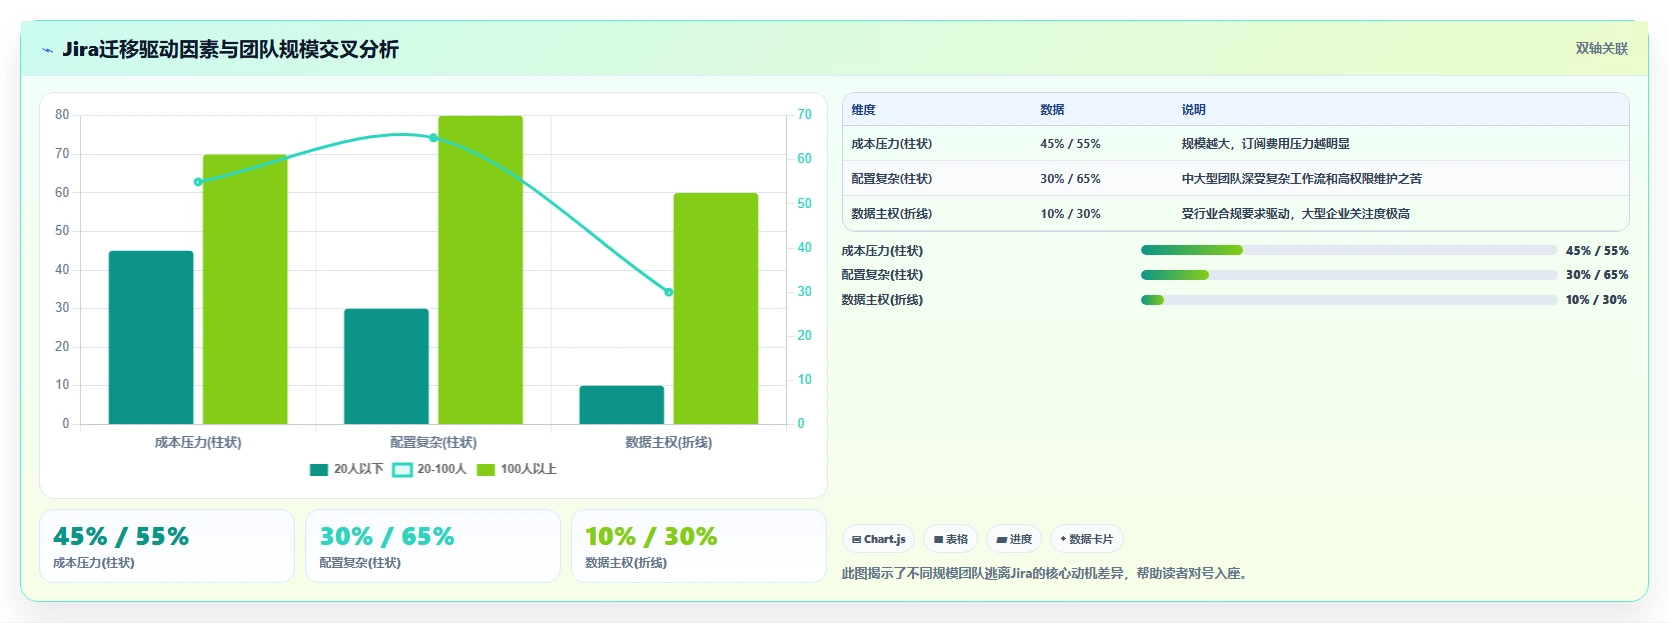
Task: Click the 数据主权(折线) progress bar
Action: pos(1349,300)
